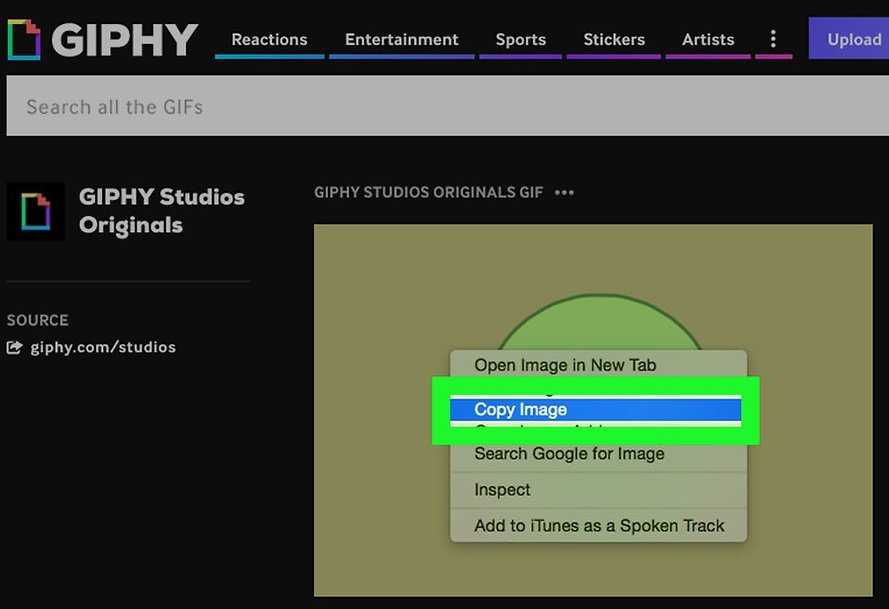Choose Add to iTunes as a Spoken Track
Viewport: 889px width, 609px height.
pos(599,526)
